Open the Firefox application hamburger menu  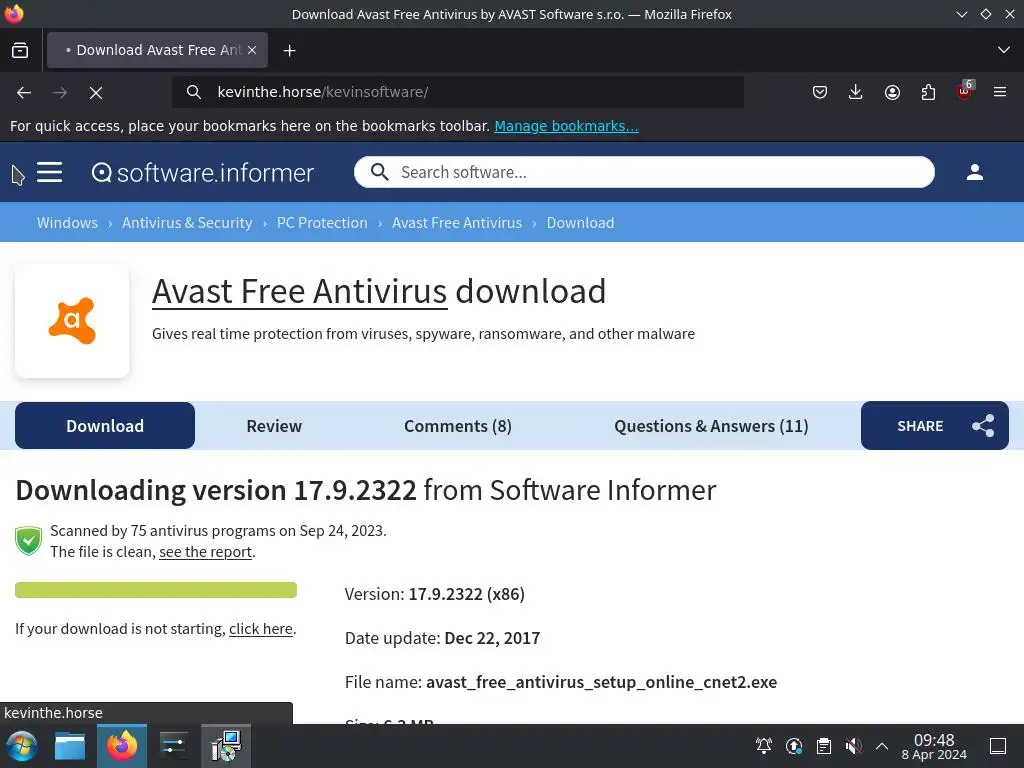(1000, 93)
